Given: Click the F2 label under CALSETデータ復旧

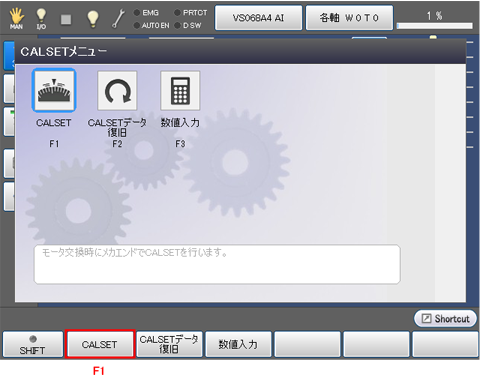Looking at the screenshot, I should coord(117,144).
